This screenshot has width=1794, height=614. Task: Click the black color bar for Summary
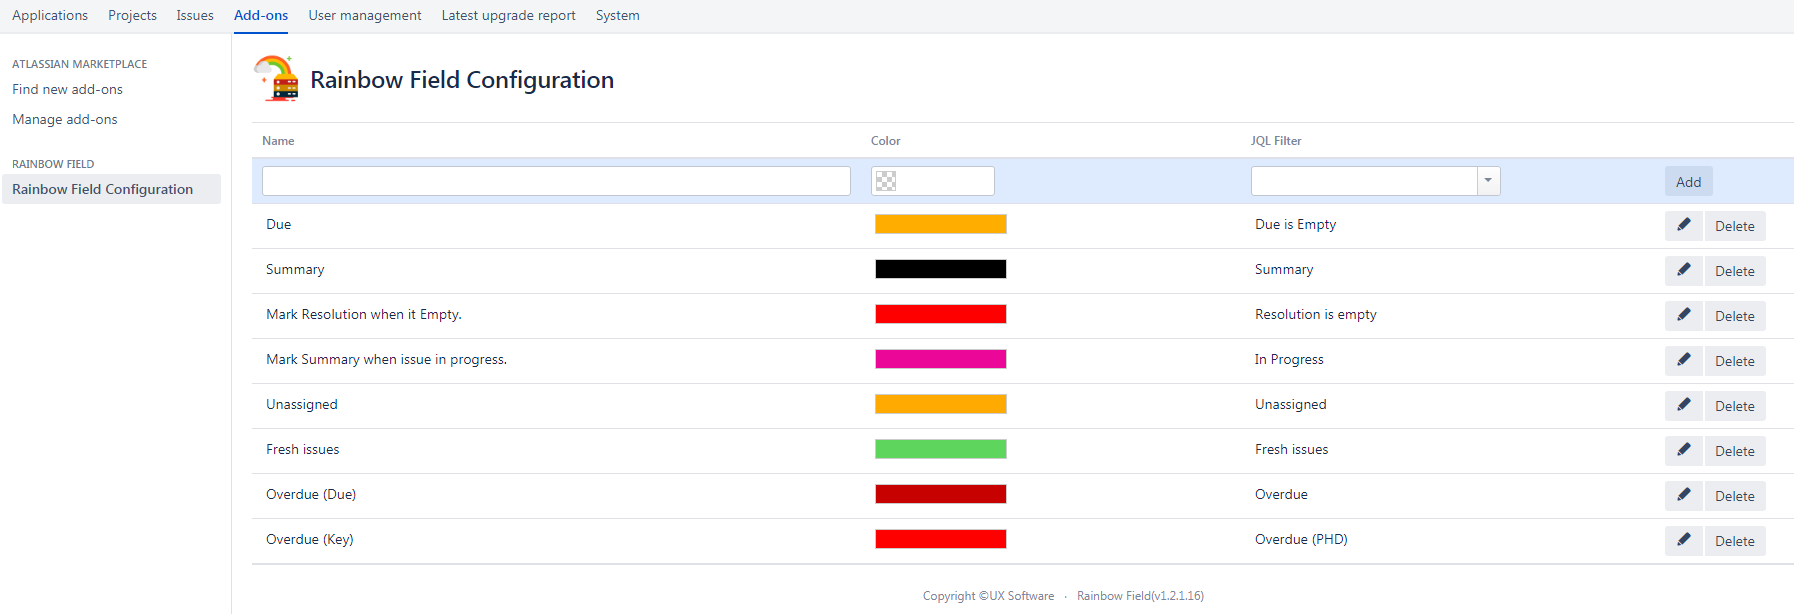(941, 269)
